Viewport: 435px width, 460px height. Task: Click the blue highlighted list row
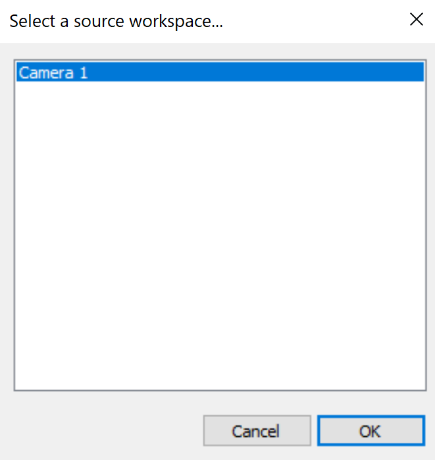[x=220, y=72]
